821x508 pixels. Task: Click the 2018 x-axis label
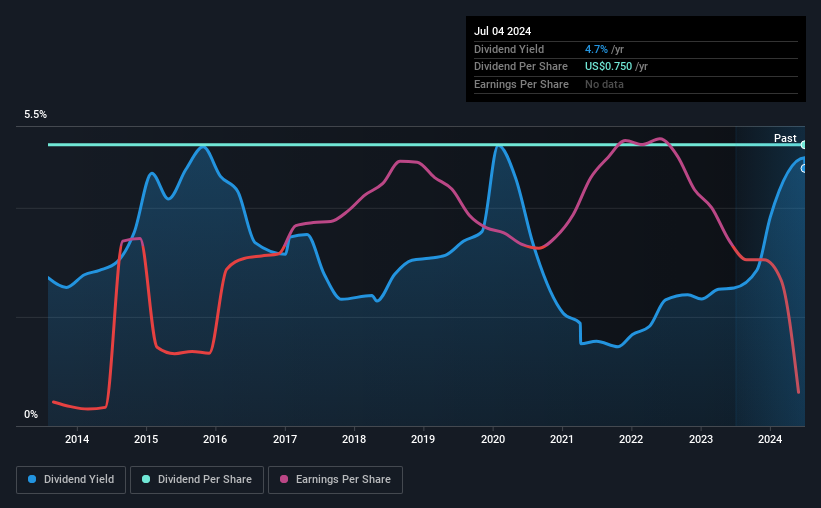(x=354, y=439)
